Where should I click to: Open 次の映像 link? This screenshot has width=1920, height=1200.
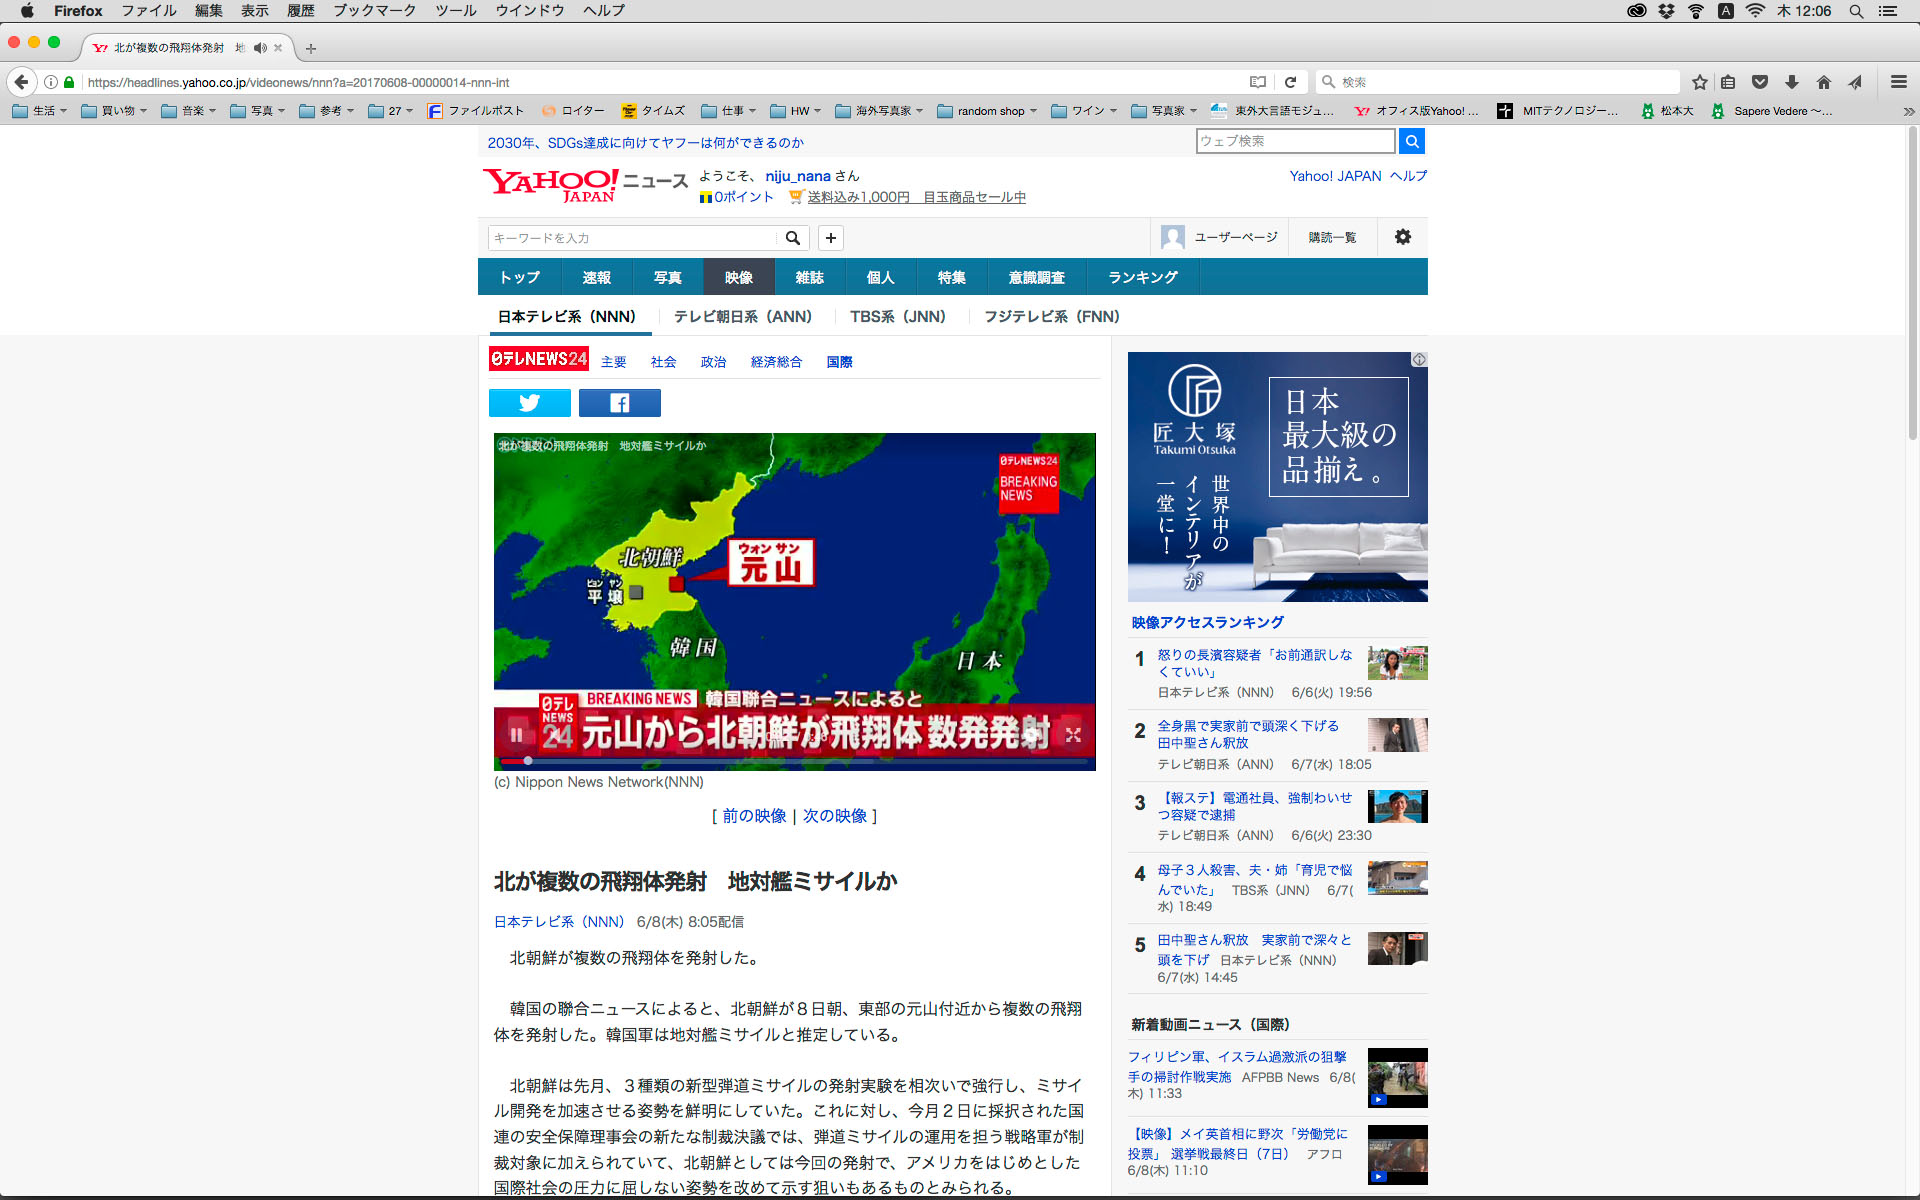(x=834, y=816)
